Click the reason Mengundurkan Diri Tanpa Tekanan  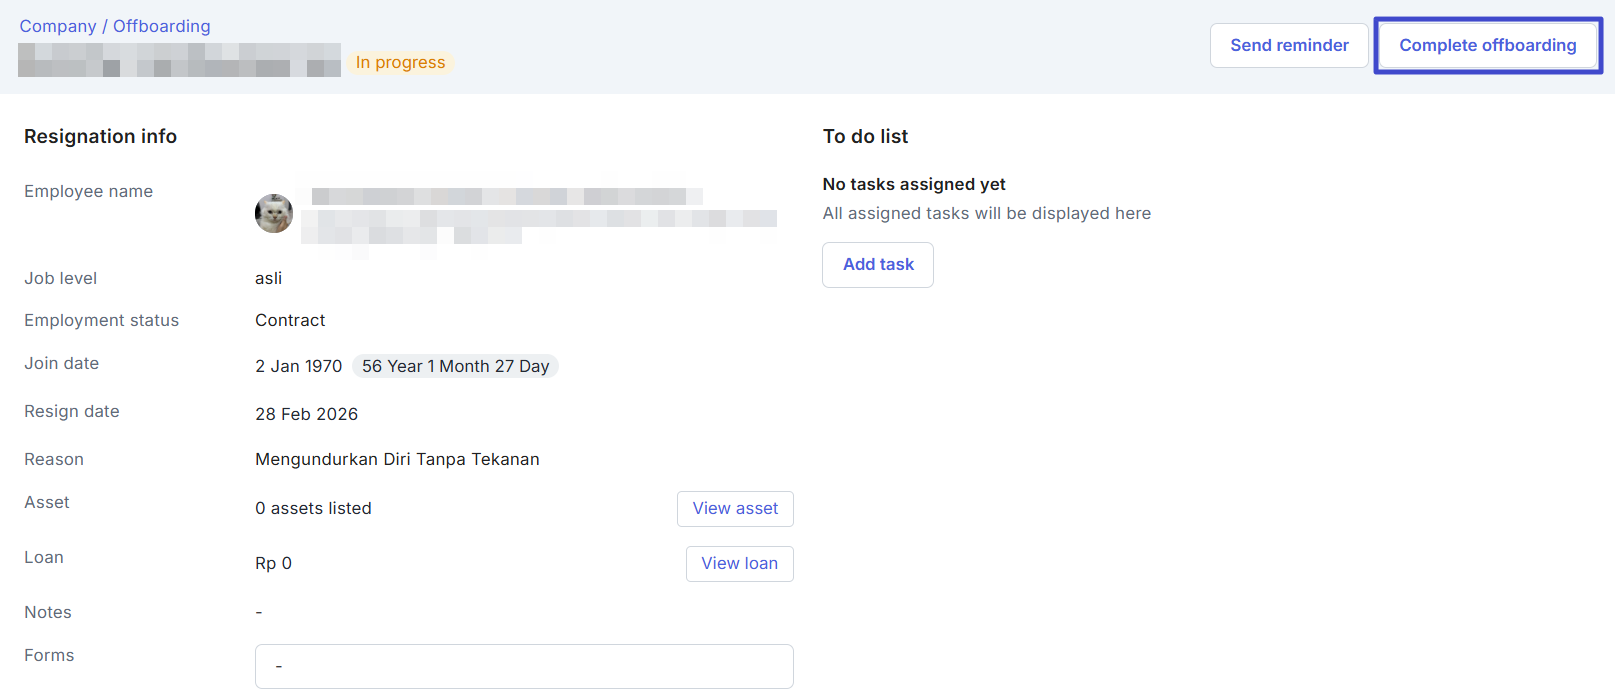point(397,459)
